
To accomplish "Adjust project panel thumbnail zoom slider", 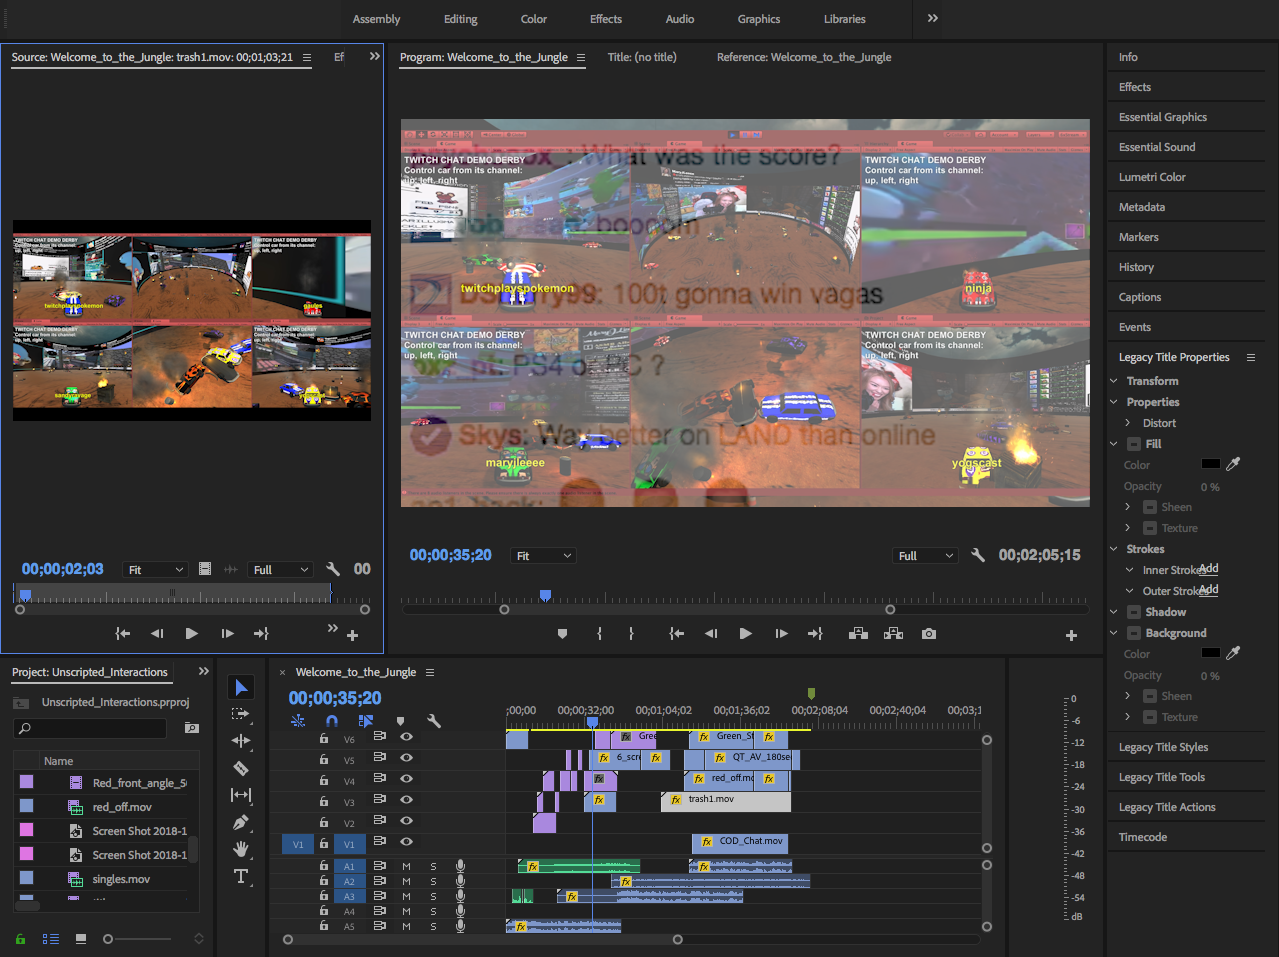I will [137, 939].
